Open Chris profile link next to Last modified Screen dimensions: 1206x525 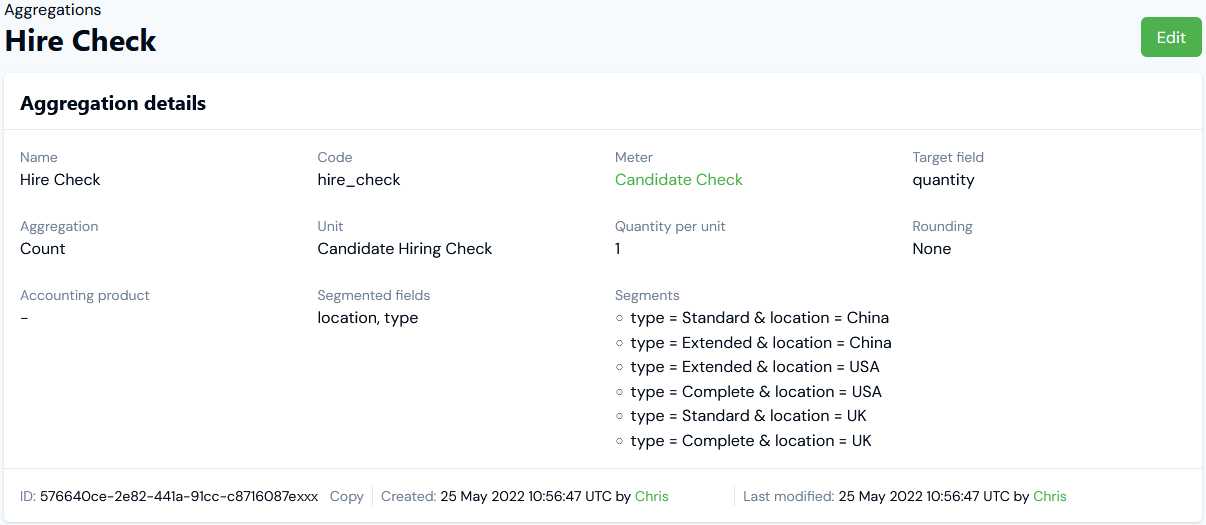(1049, 496)
